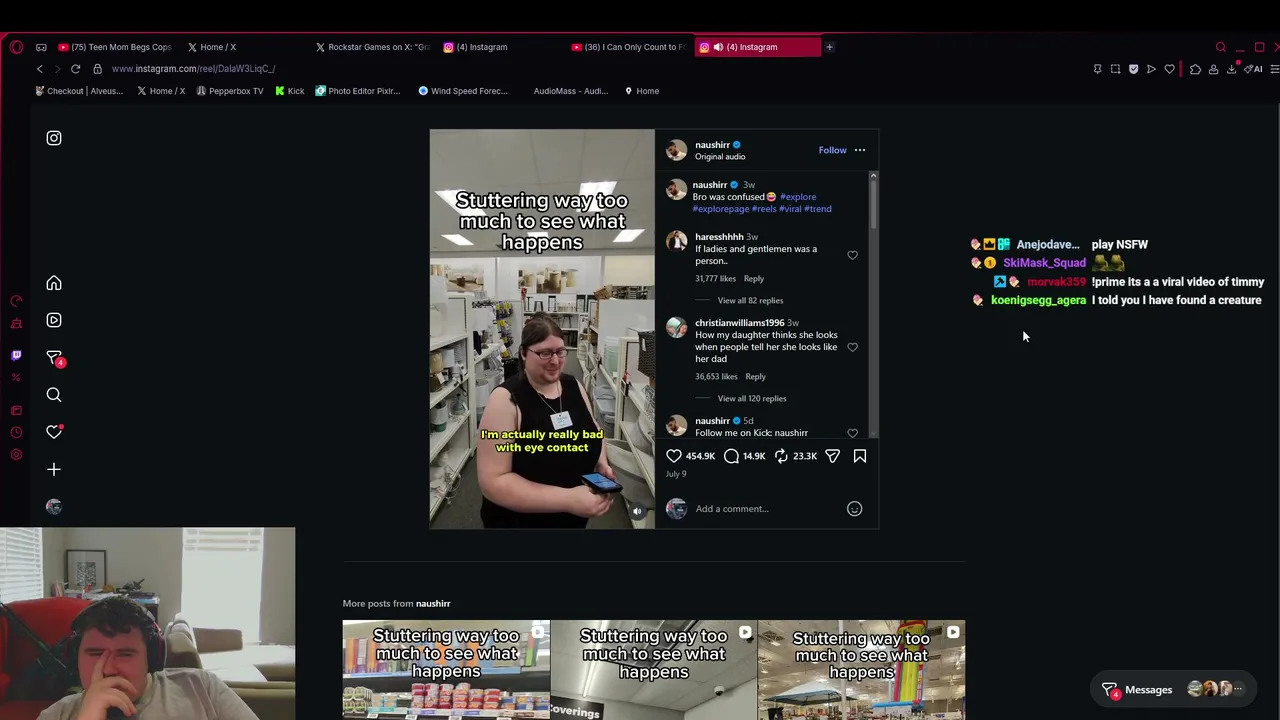
Task: Focus the Add a comment field
Action: [765, 509]
